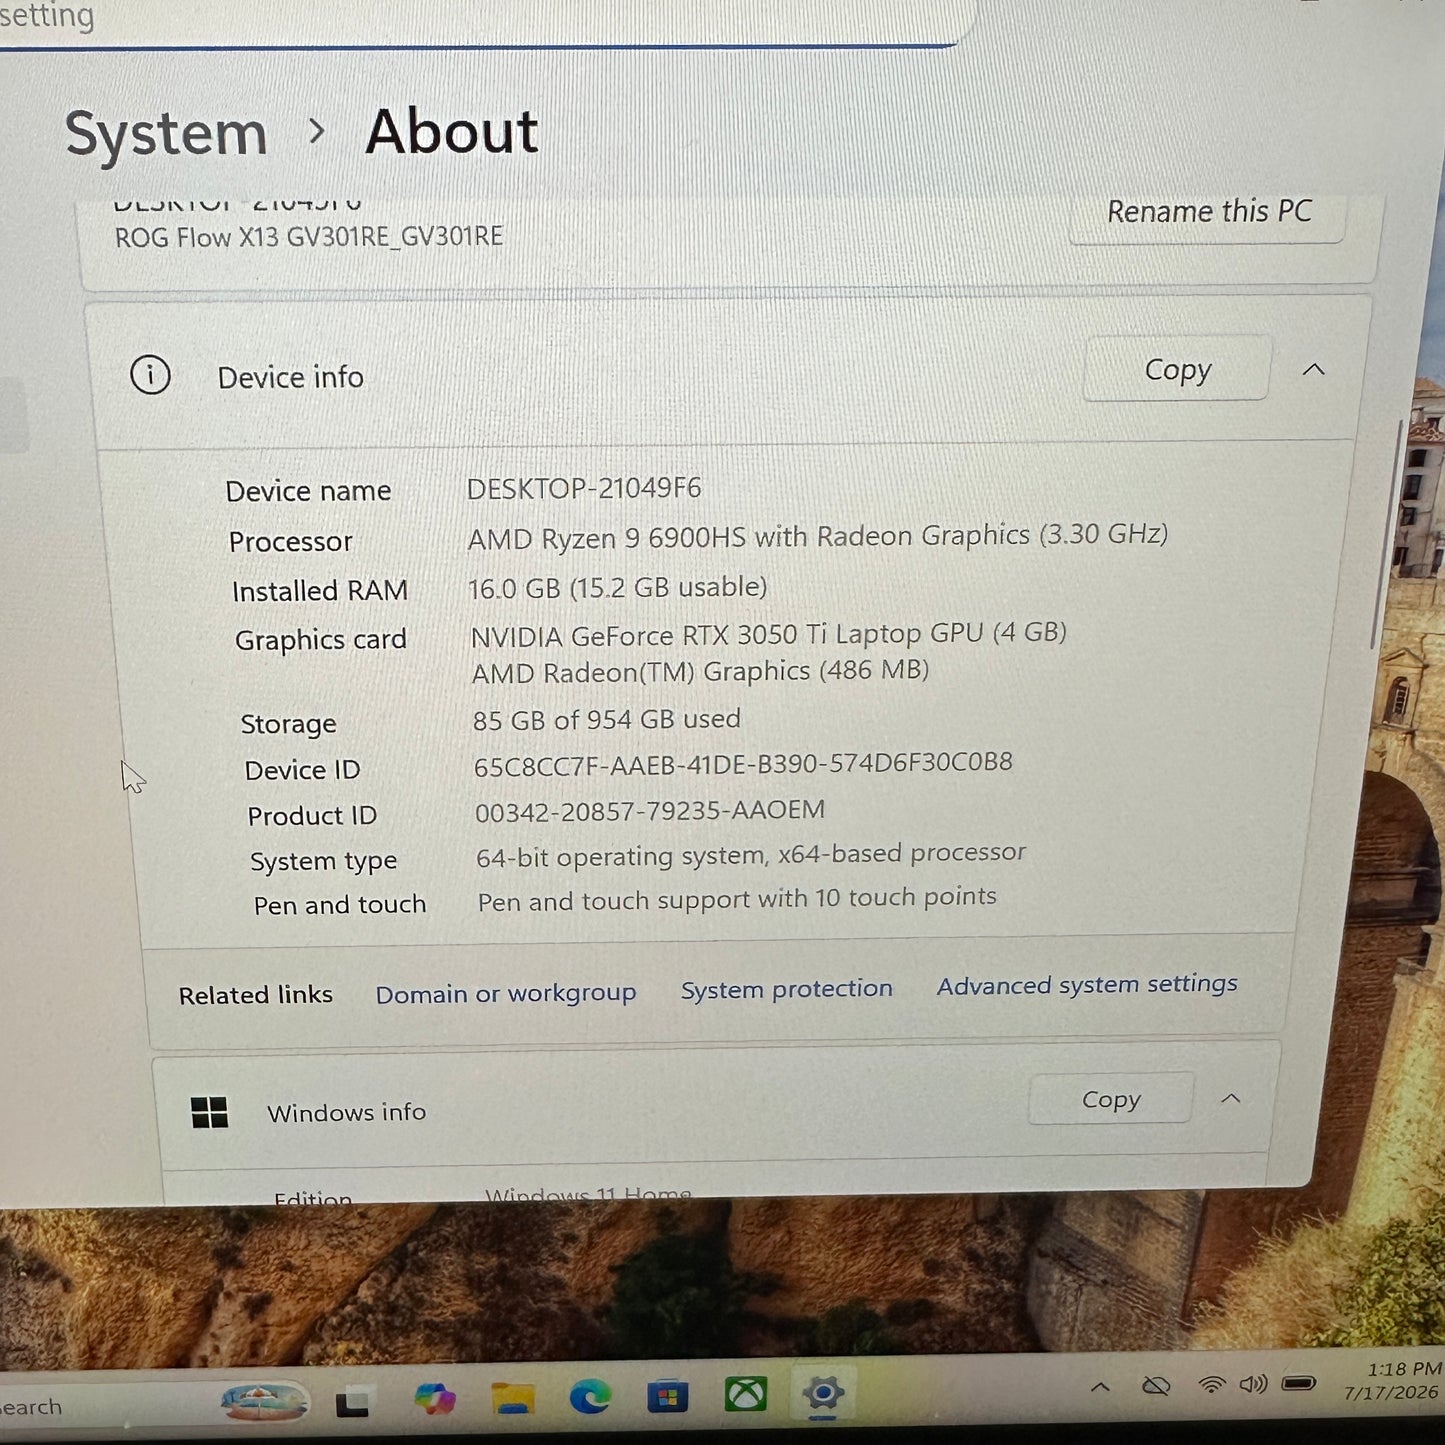Open System protection link

point(787,989)
